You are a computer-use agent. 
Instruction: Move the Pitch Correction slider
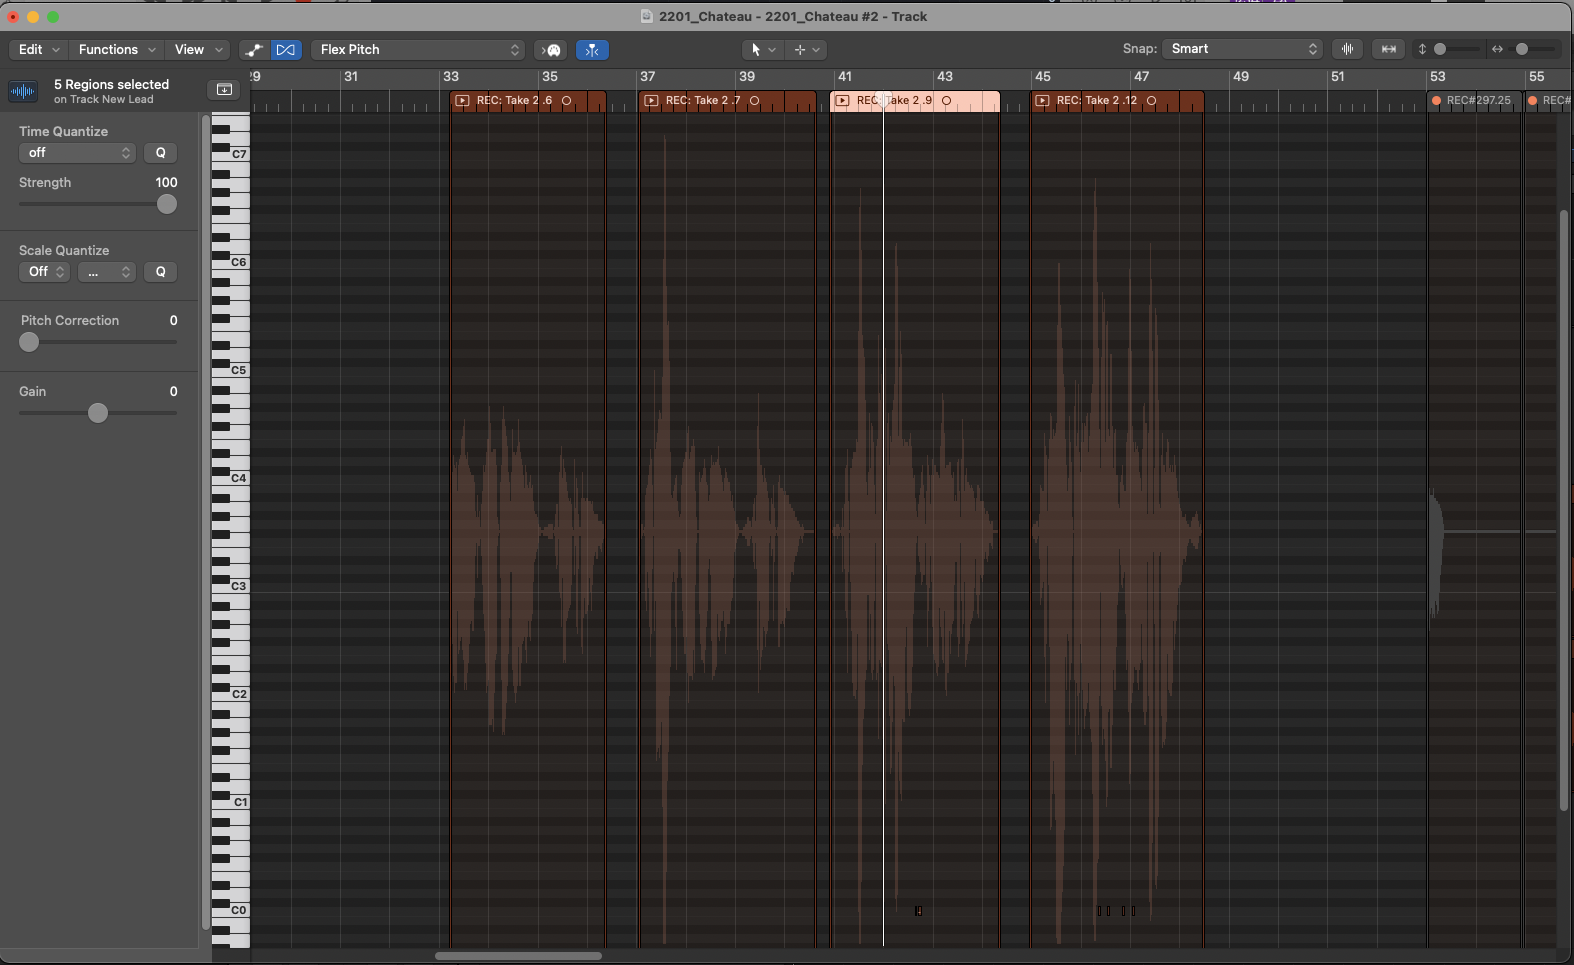click(29, 342)
